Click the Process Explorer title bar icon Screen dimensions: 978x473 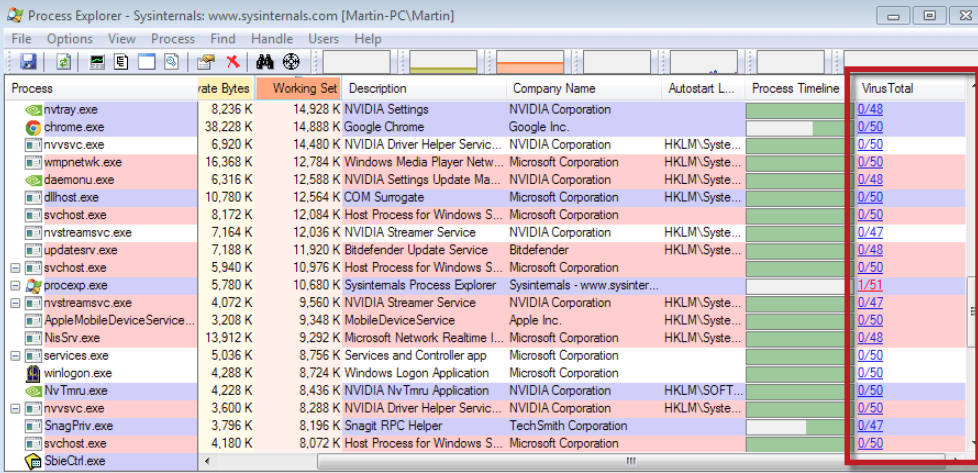(14, 14)
